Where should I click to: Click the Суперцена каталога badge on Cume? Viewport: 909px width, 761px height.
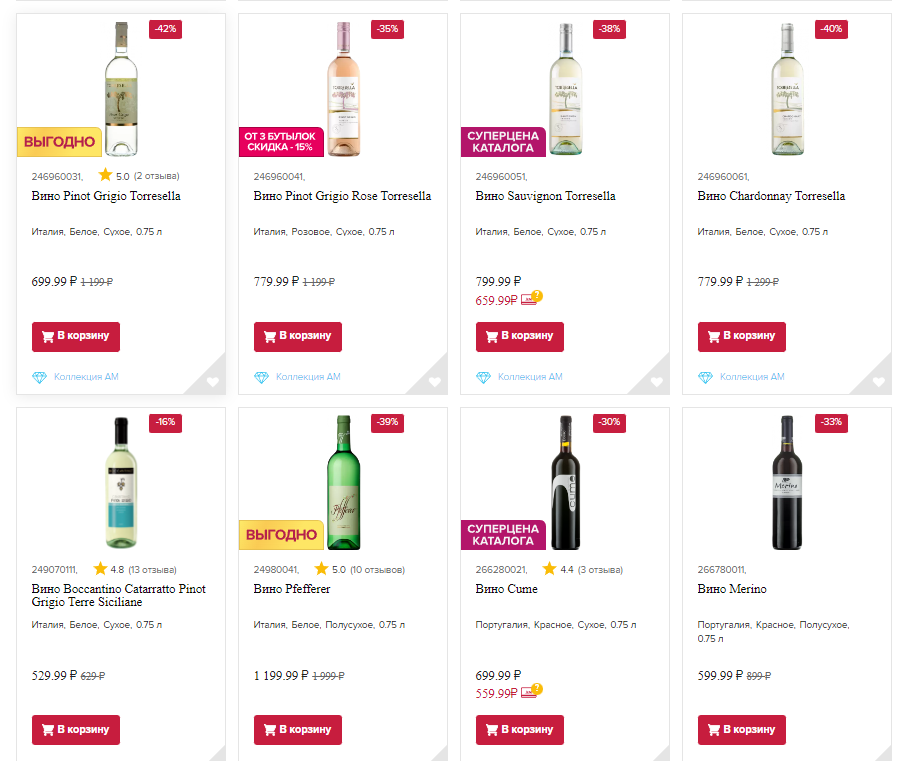click(503, 535)
